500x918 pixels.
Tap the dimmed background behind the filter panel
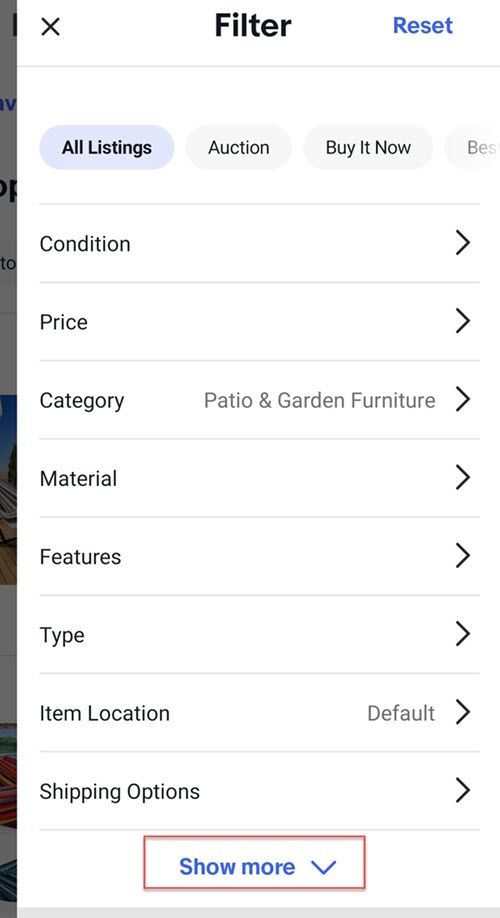[x=8, y=468]
